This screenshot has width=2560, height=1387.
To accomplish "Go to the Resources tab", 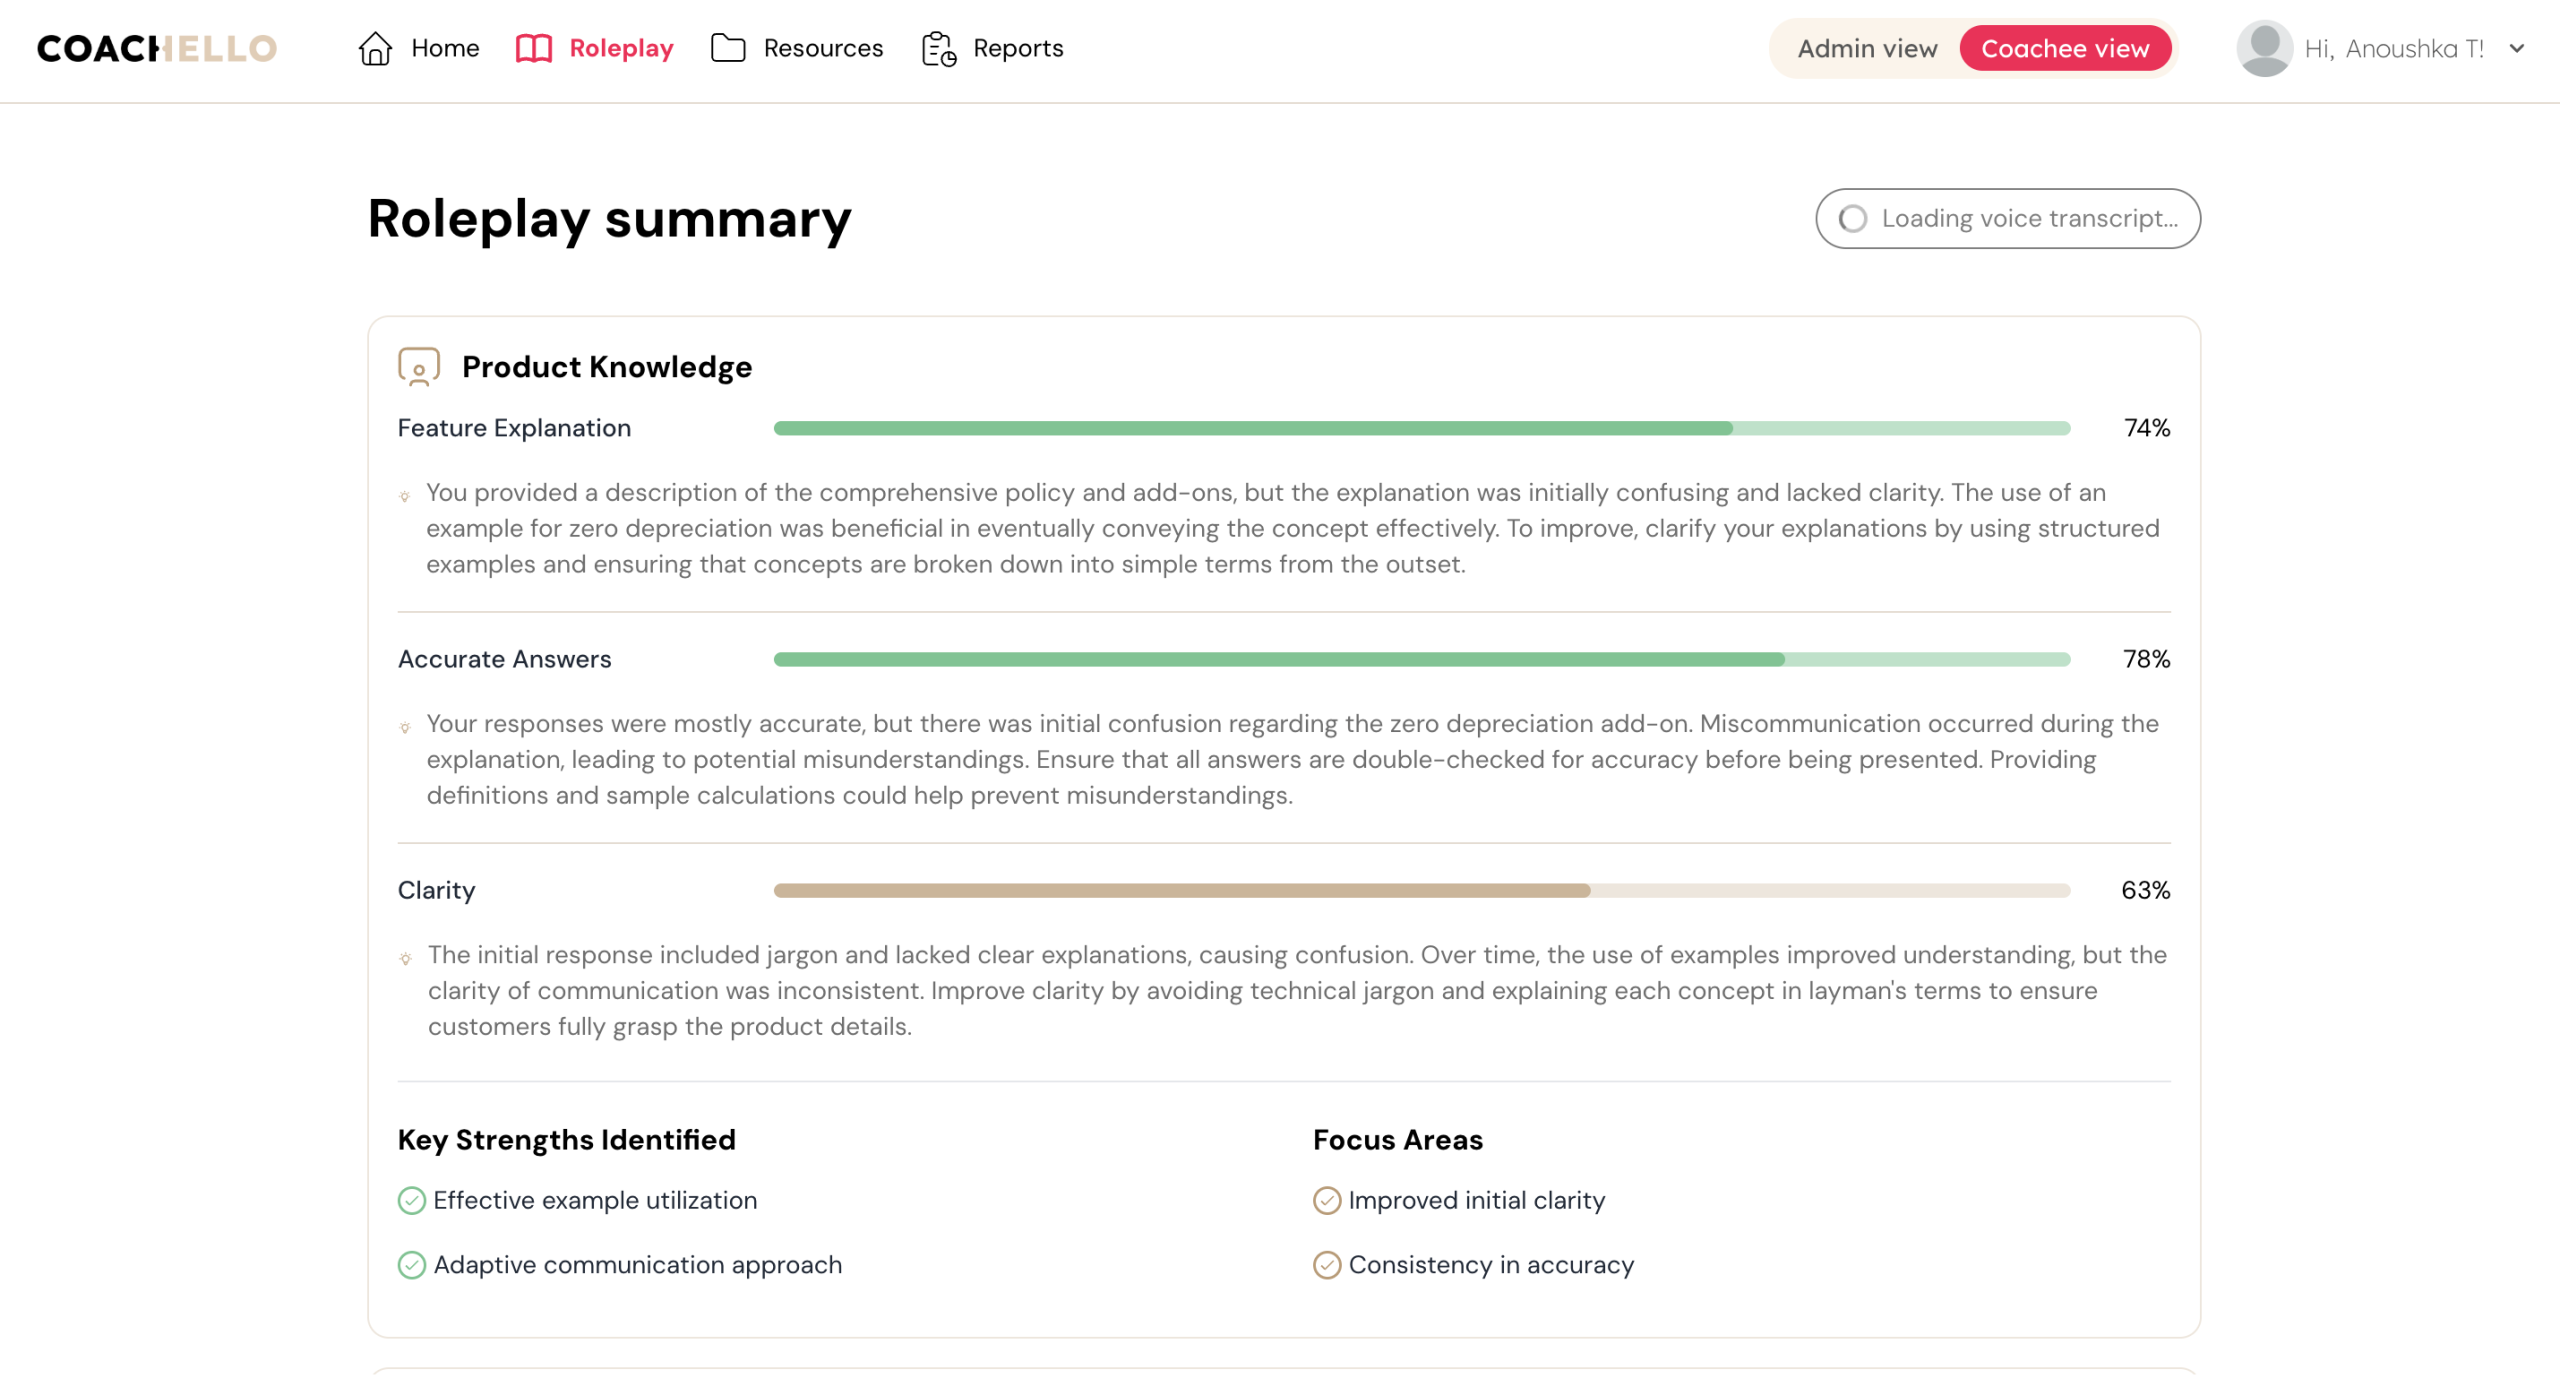I will (822, 48).
